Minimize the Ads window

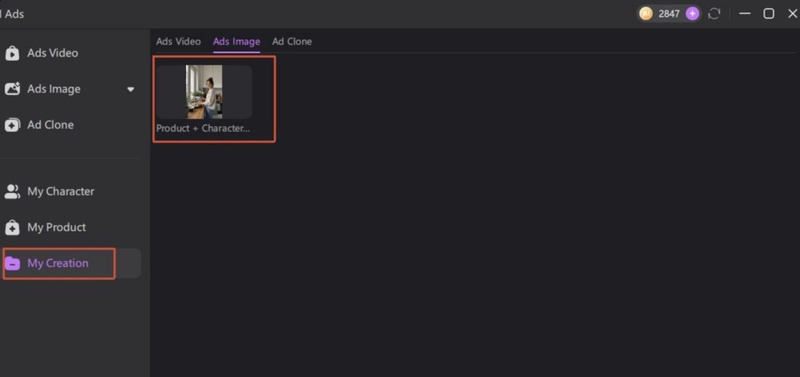[x=745, y=14]
